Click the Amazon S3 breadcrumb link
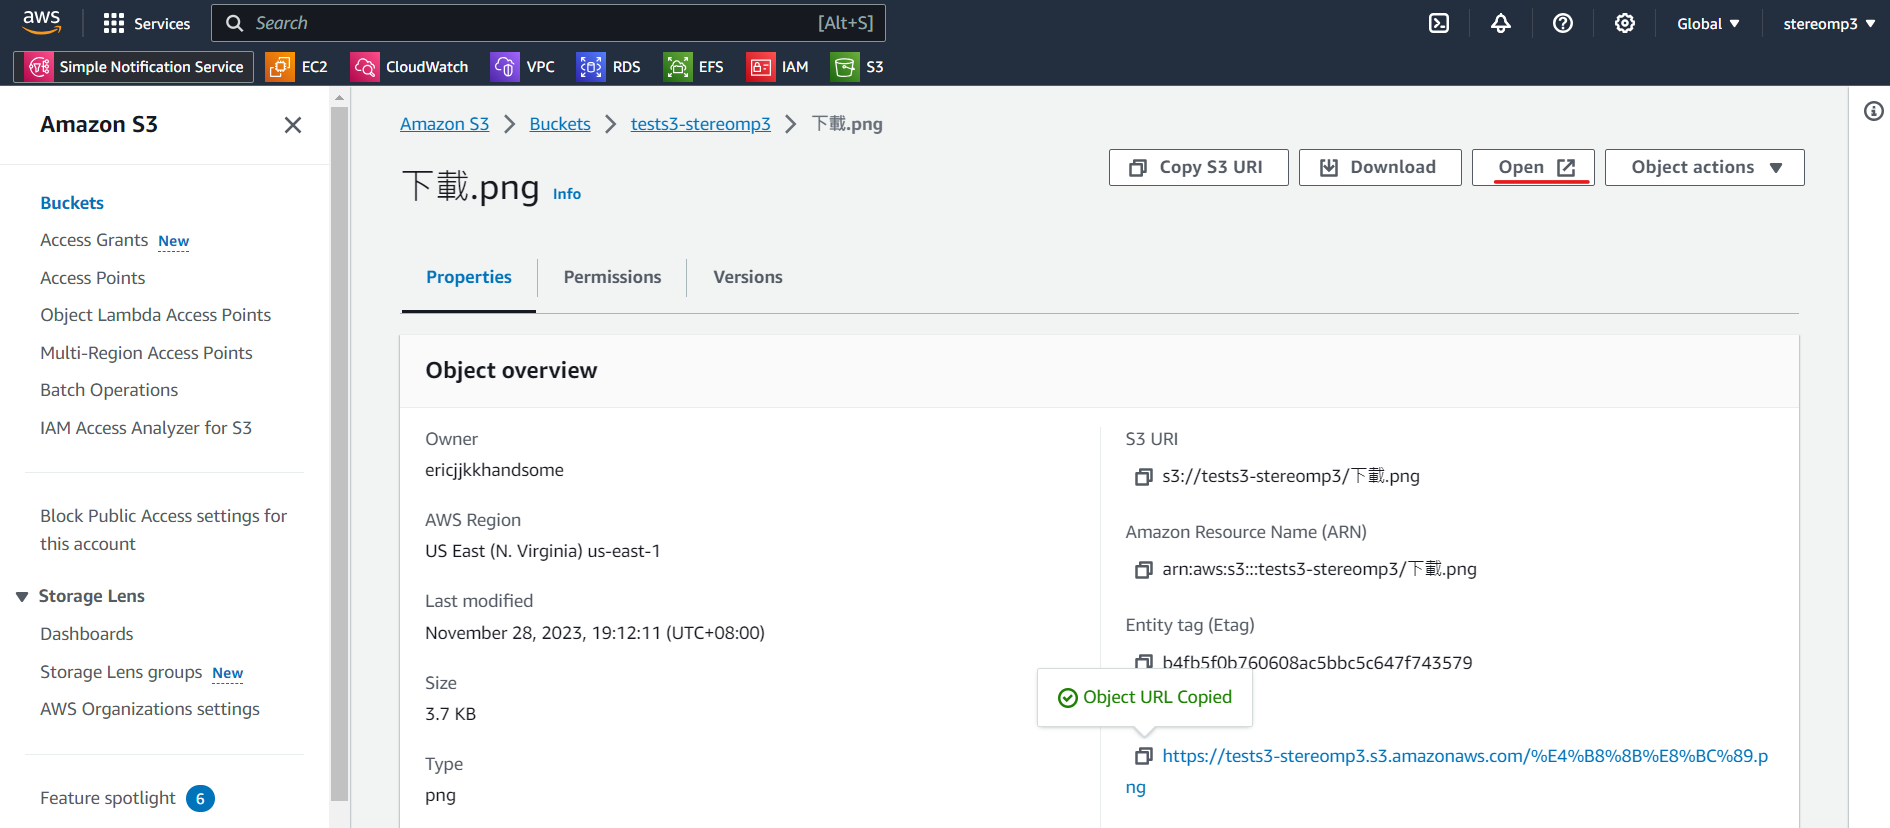Image resolution: width=1890 pixels, height=828 pixels. (445, 124)
